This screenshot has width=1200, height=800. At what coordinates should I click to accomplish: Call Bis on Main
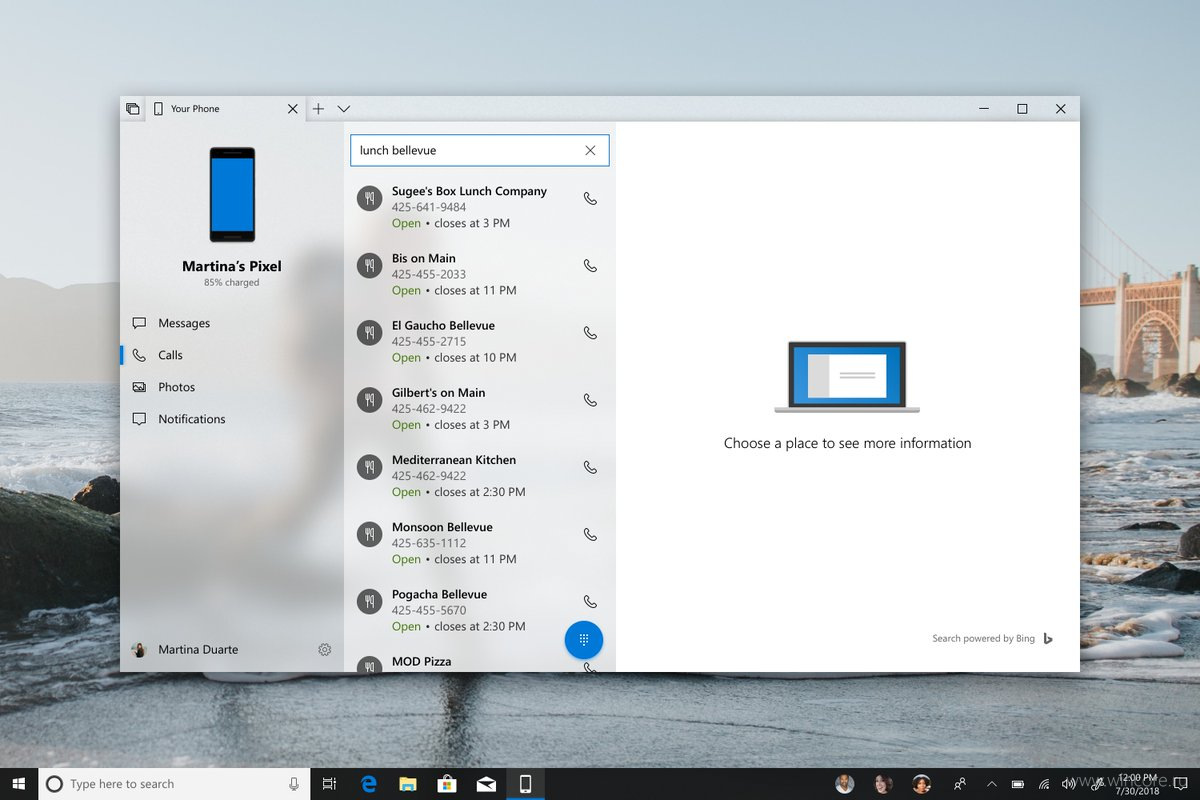[x=590, y=266]
